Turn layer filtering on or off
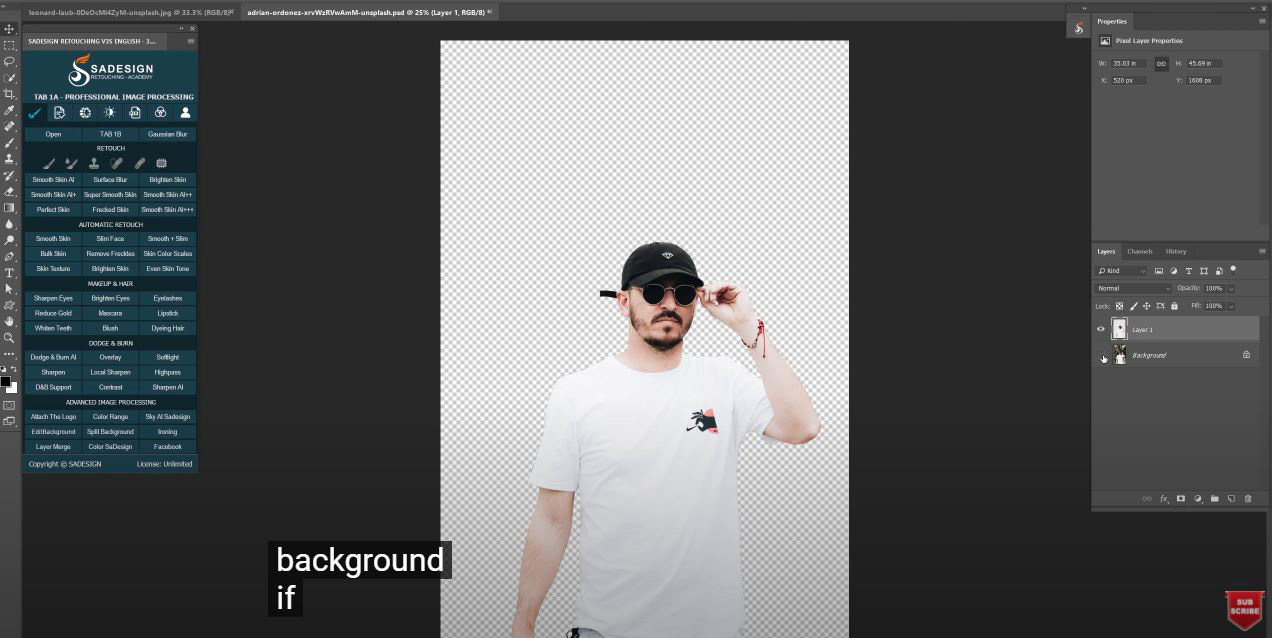1272x638 pixels. [x=1233, y=269]
